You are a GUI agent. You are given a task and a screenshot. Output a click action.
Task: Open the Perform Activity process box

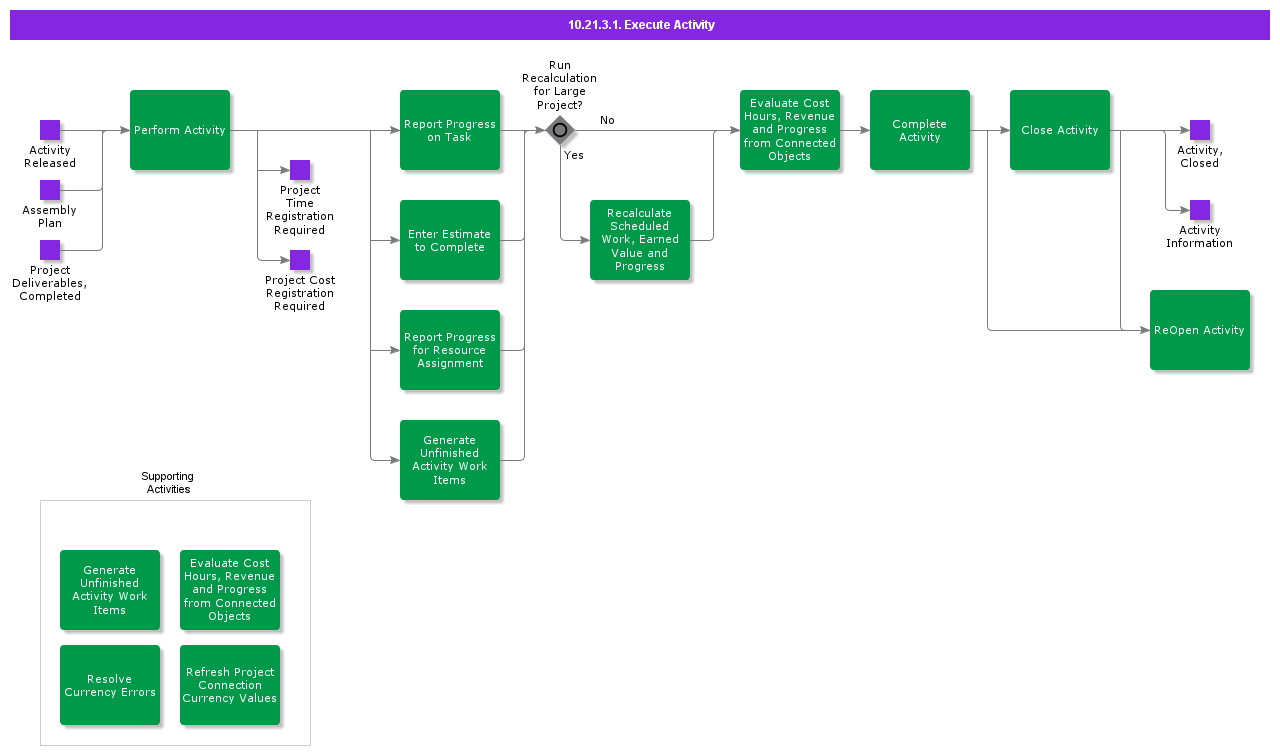pyautogui.click(x=180, y=130)
